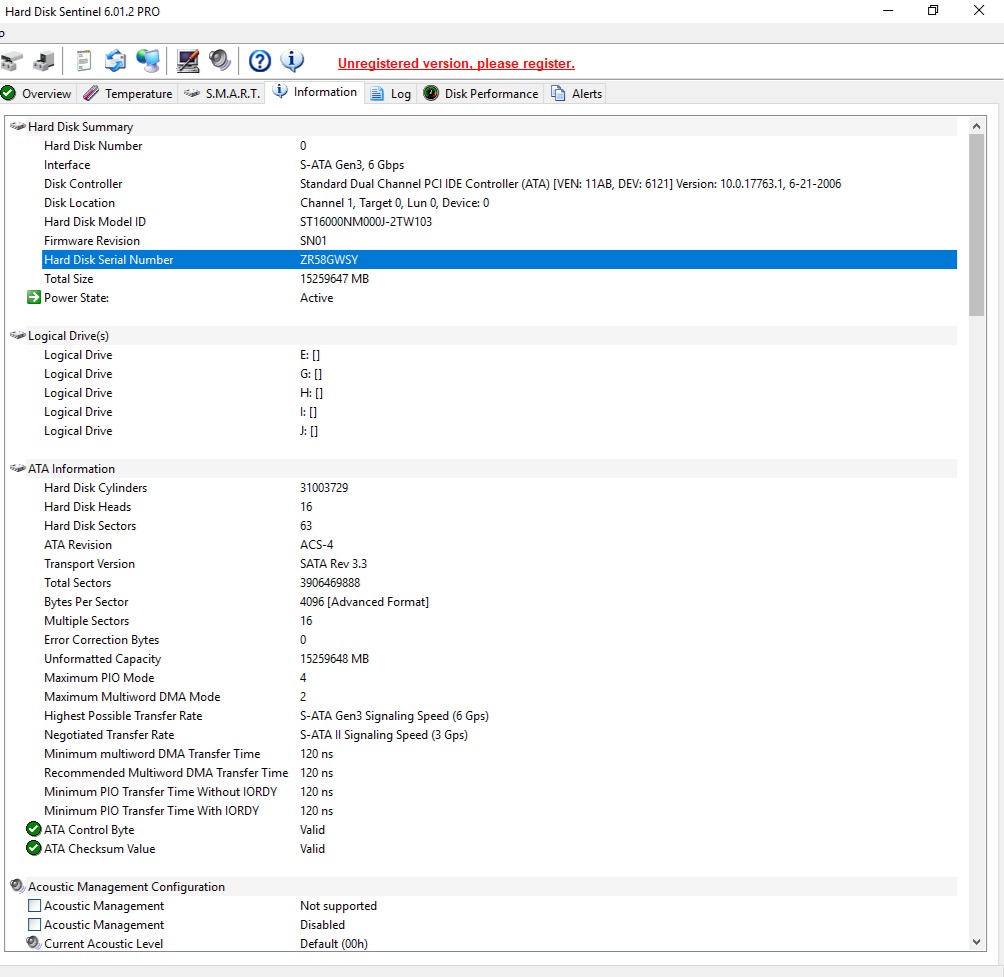Select Minimum multiword DMA Transfer Time row
The height and width of the screenshot is (977, 1004).
pos(499,754)
